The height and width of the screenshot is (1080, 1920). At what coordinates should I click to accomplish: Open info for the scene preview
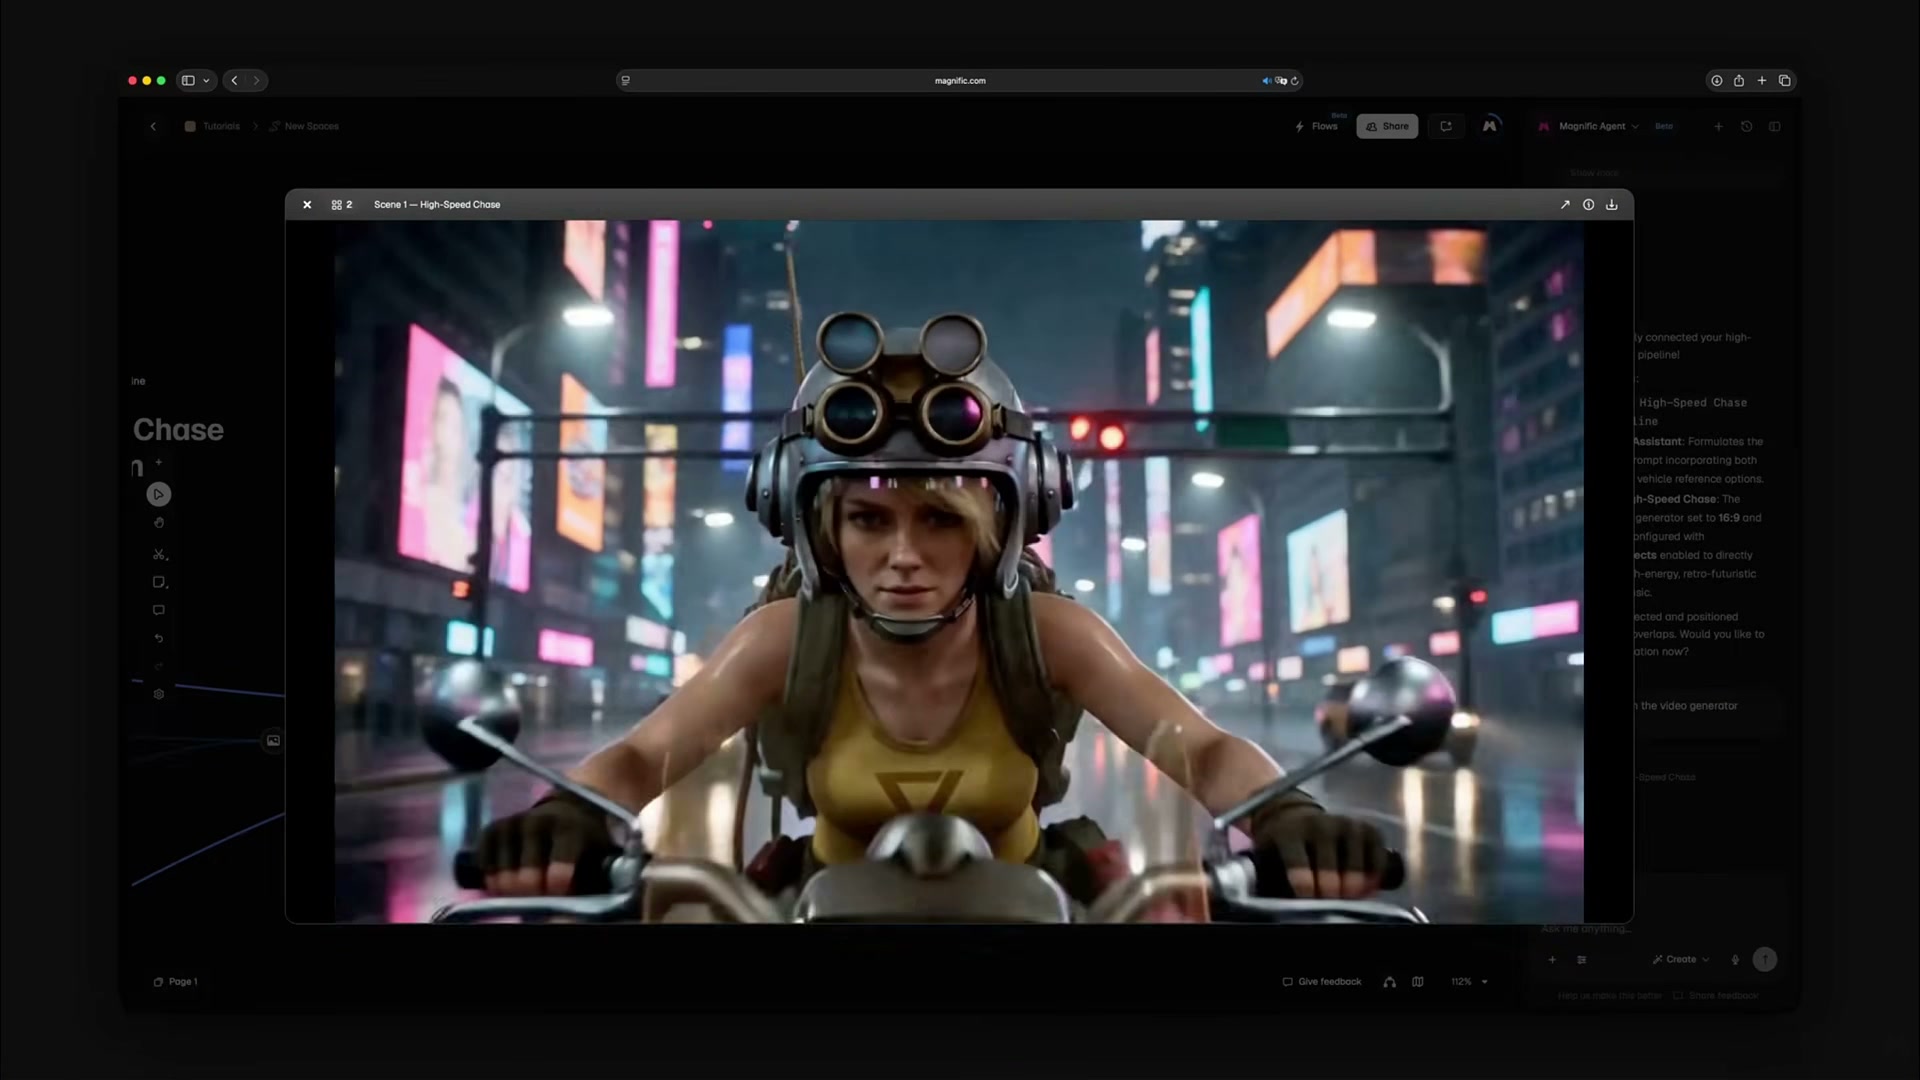click(x=1589, y=204)
